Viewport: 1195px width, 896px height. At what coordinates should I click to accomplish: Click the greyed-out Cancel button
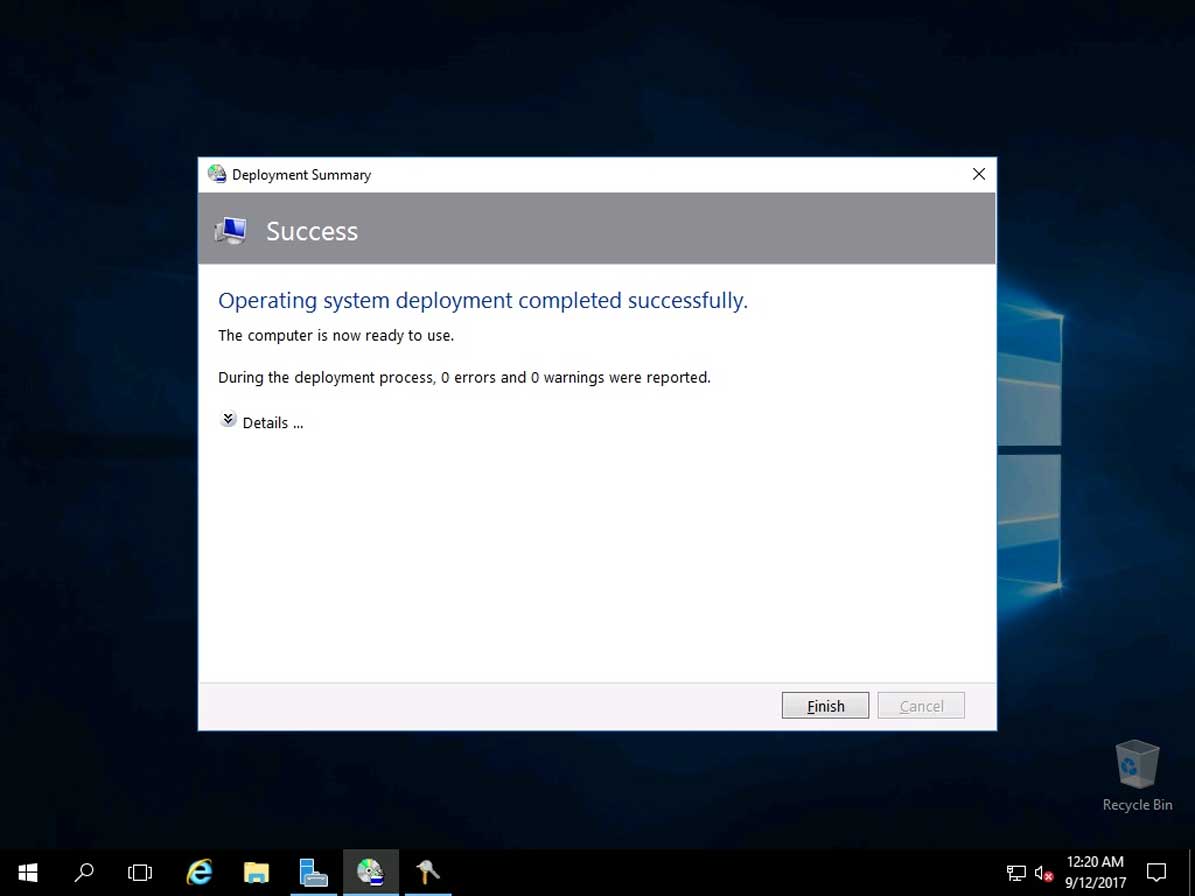pos(921,706)
